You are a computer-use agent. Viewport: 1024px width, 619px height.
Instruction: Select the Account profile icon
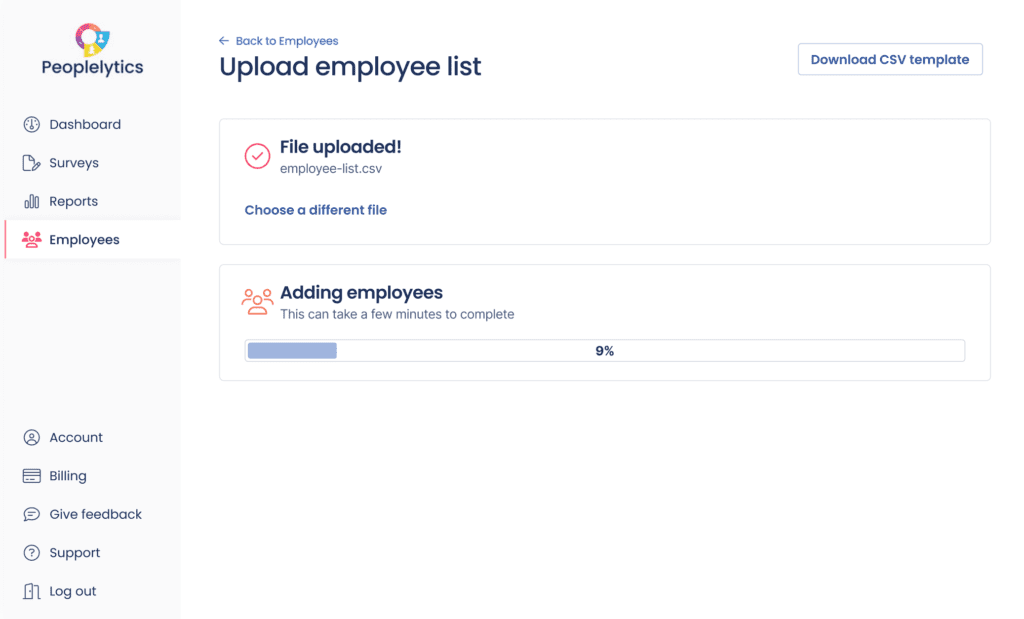click(x=31, y=437)
